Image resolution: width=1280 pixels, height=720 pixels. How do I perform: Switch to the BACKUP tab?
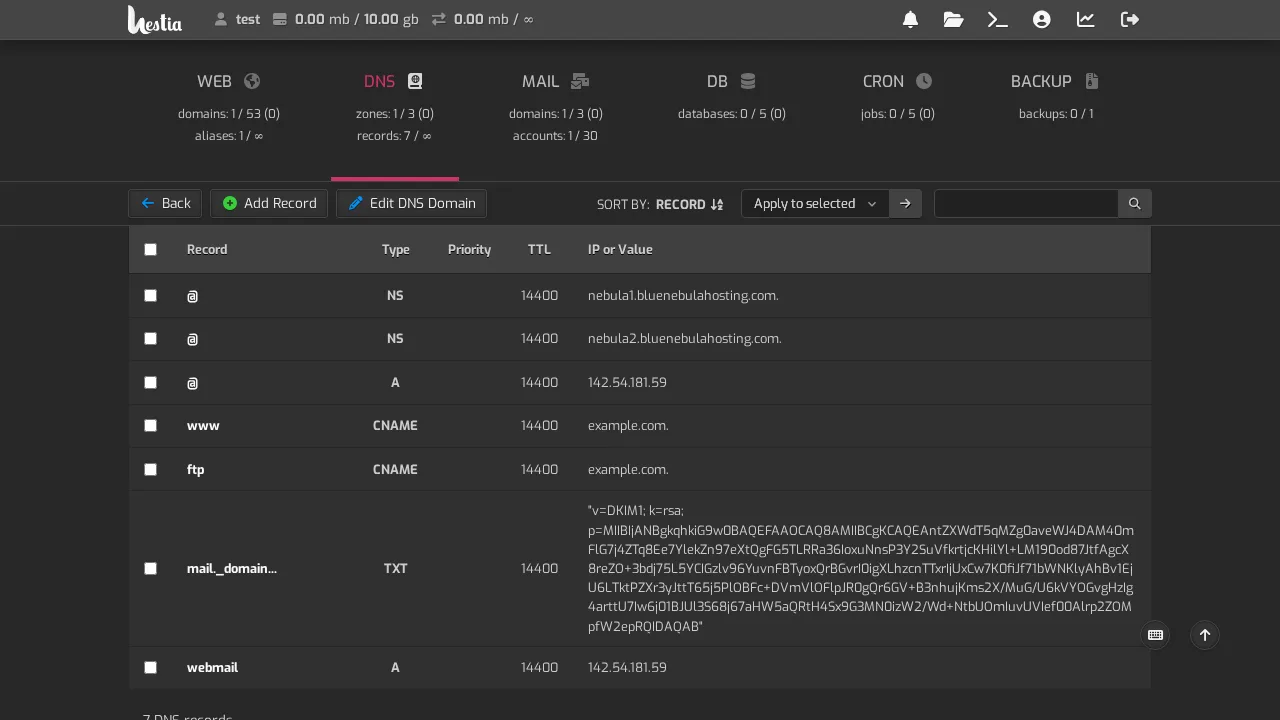pyautogui.click(x=1056, y=109)
